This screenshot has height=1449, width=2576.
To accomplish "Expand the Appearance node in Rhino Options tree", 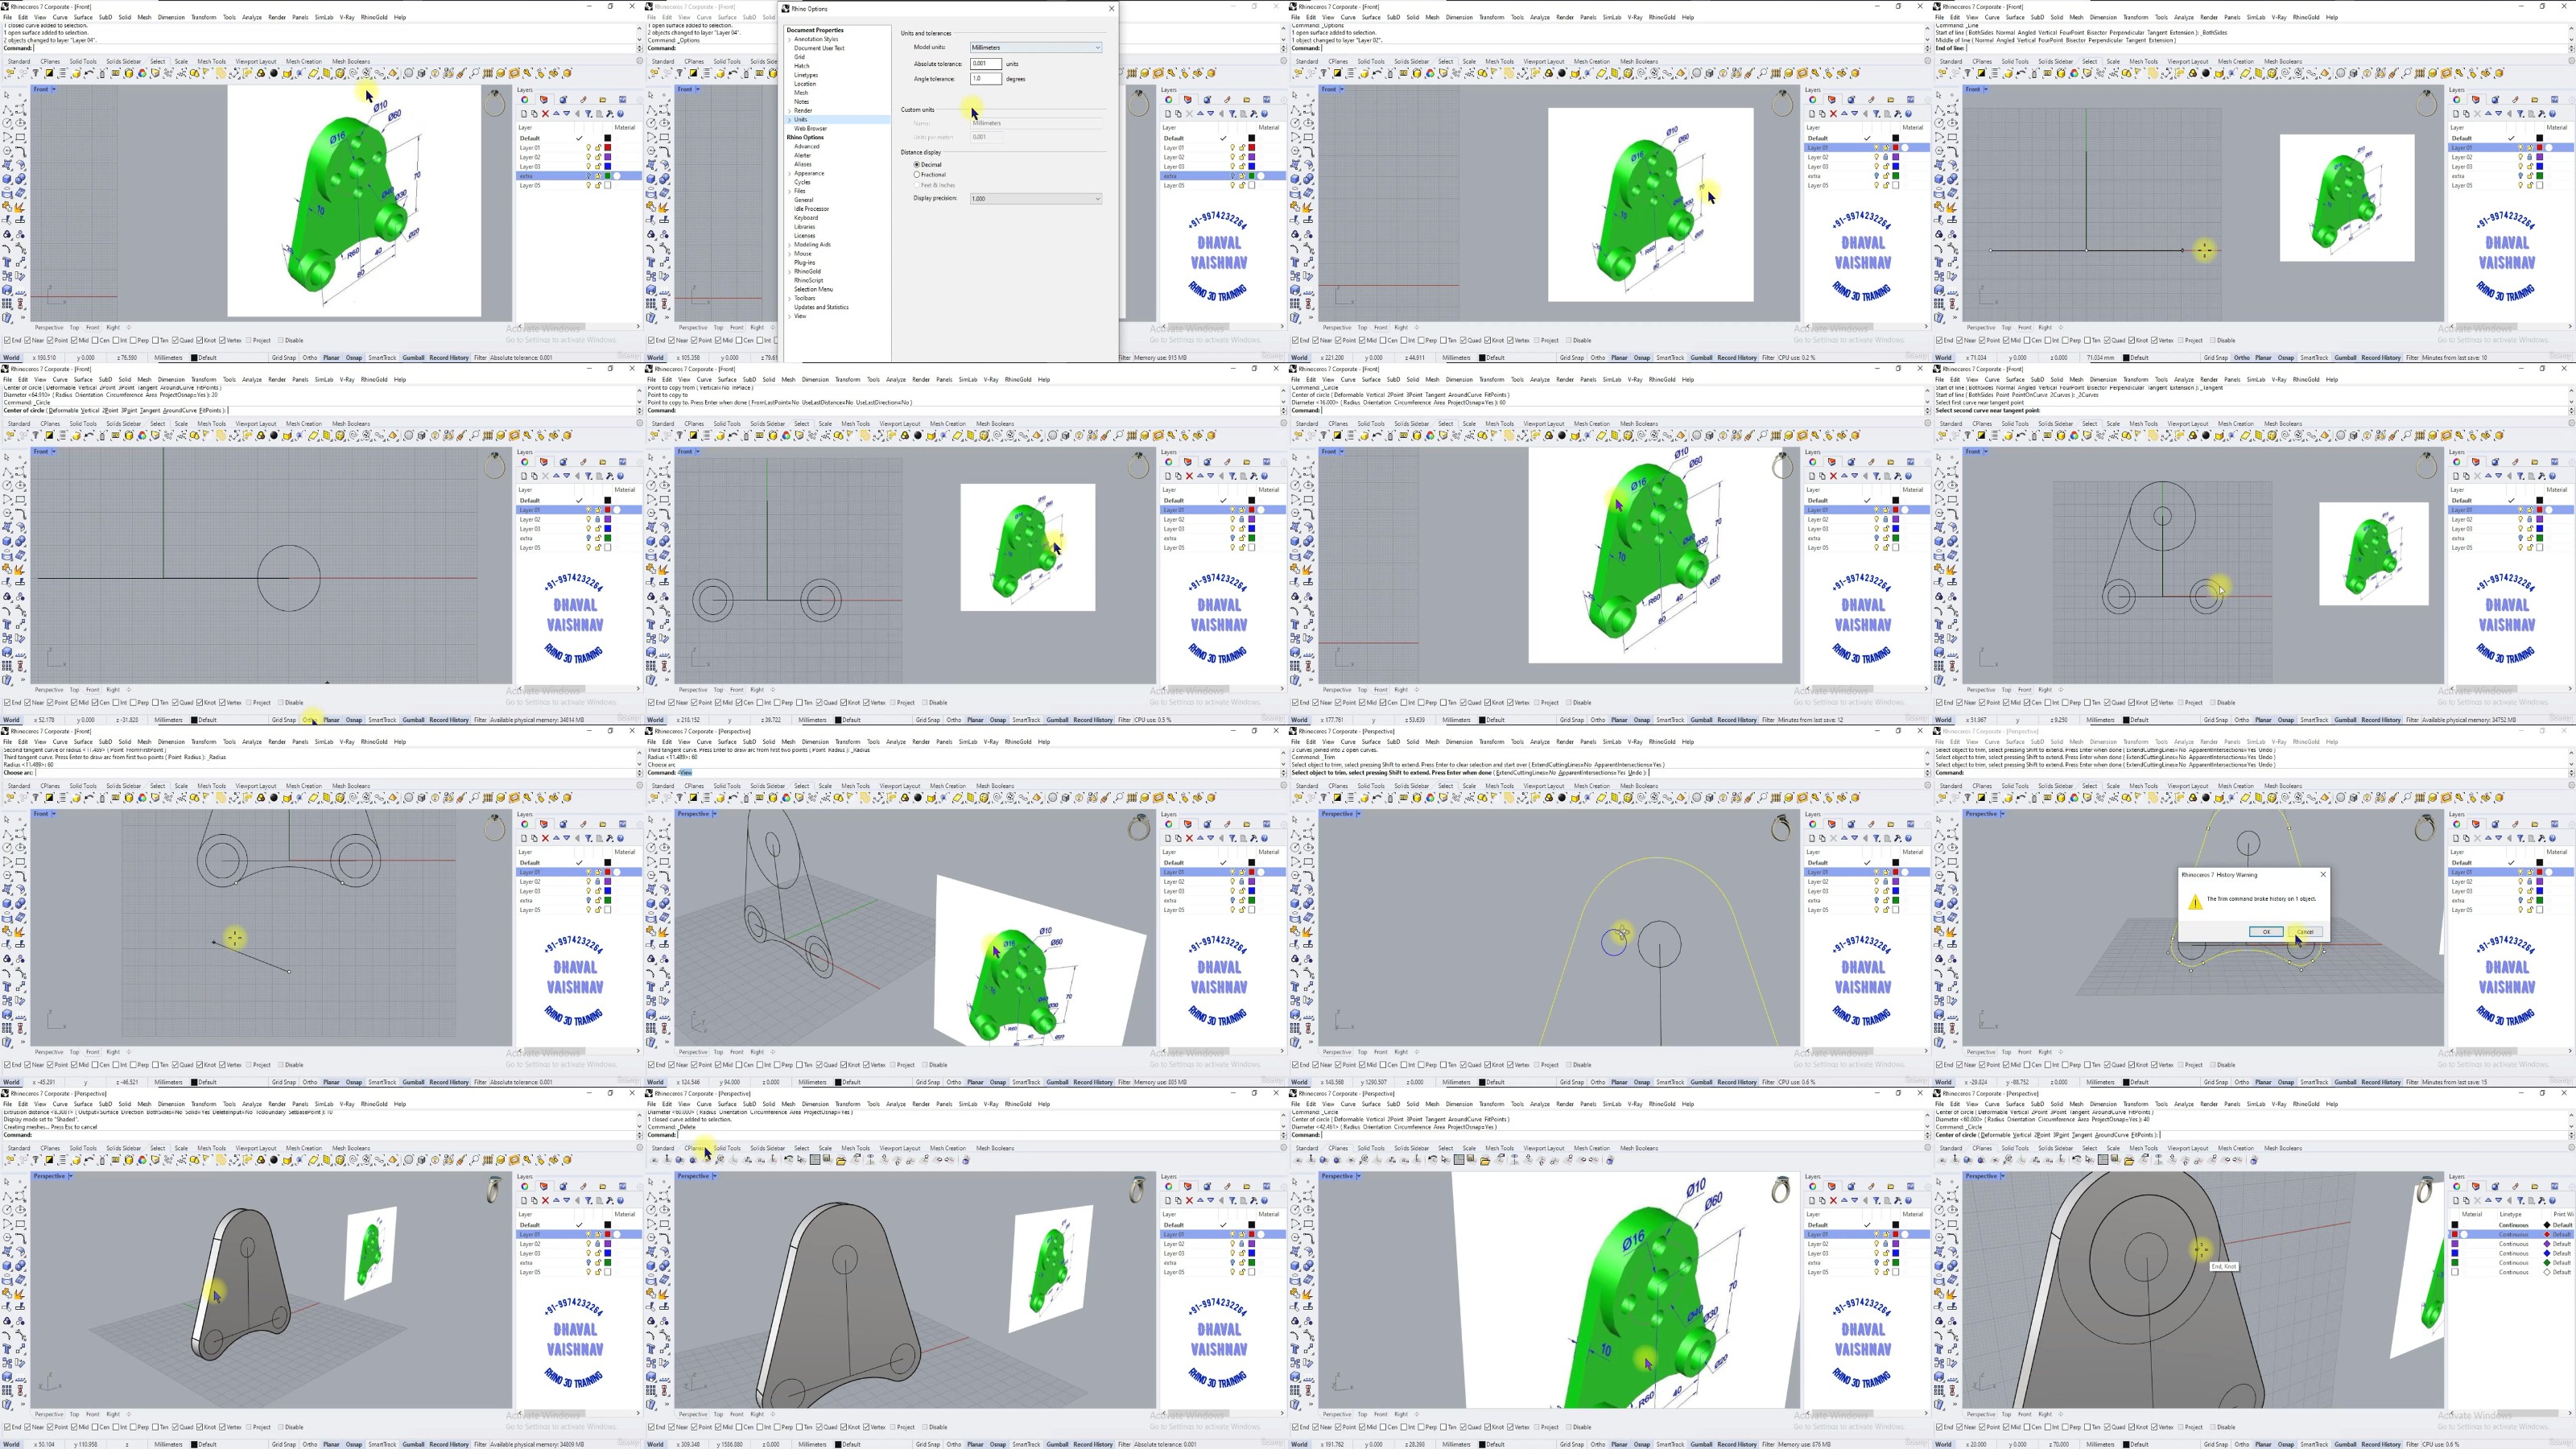I will tap(790, 173).
